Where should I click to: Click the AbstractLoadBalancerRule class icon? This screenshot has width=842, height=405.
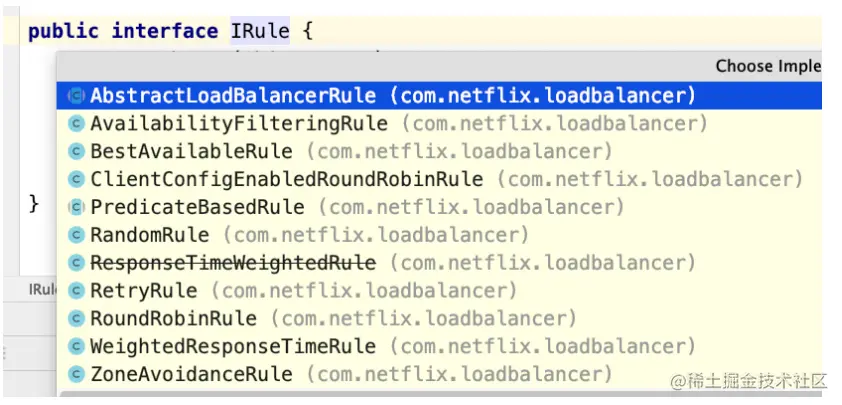coord(76,96)
